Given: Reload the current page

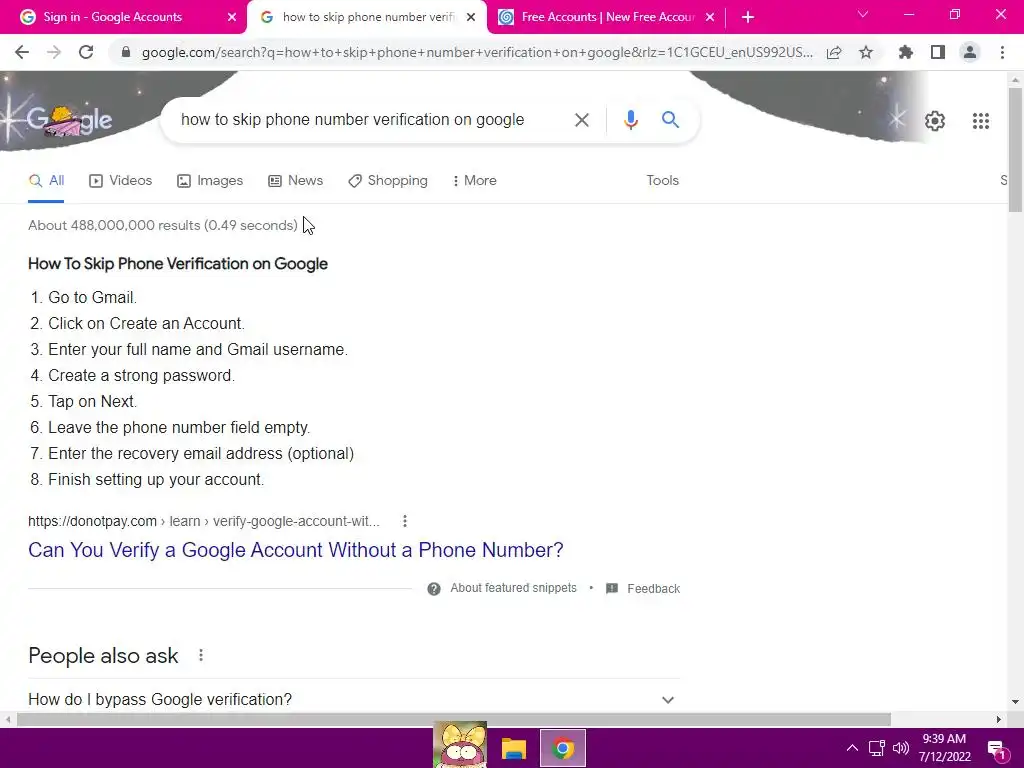Looking at the screenshot, I should point(86,52).
